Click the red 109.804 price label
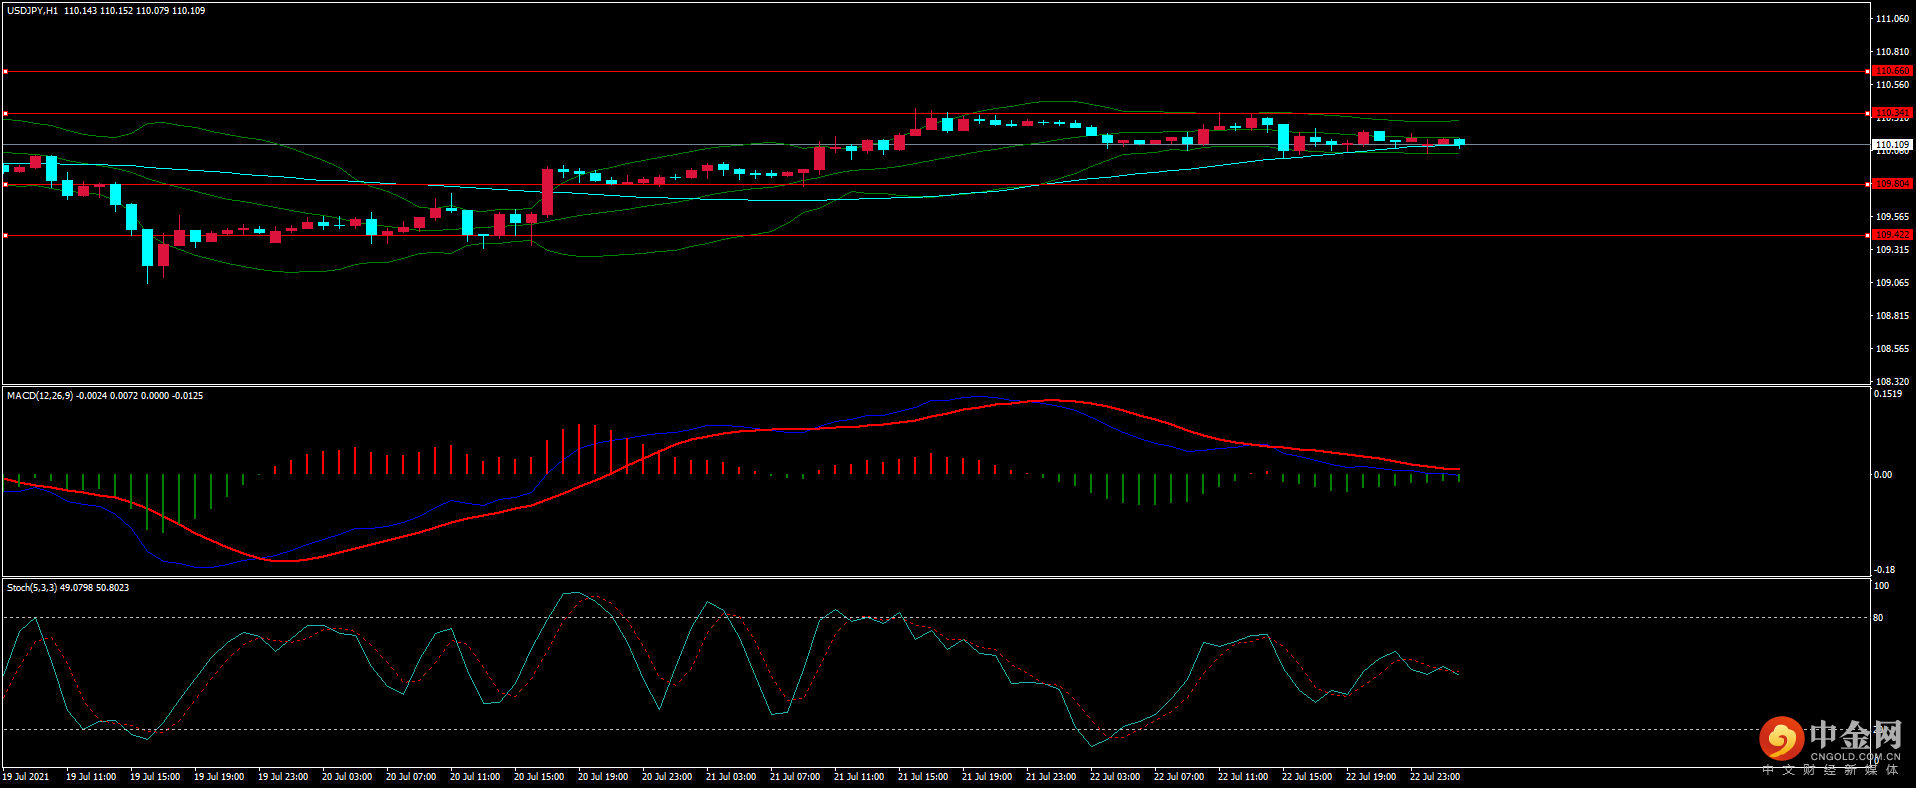This screenshot has width=1916, height=788. click(1891, 184)
